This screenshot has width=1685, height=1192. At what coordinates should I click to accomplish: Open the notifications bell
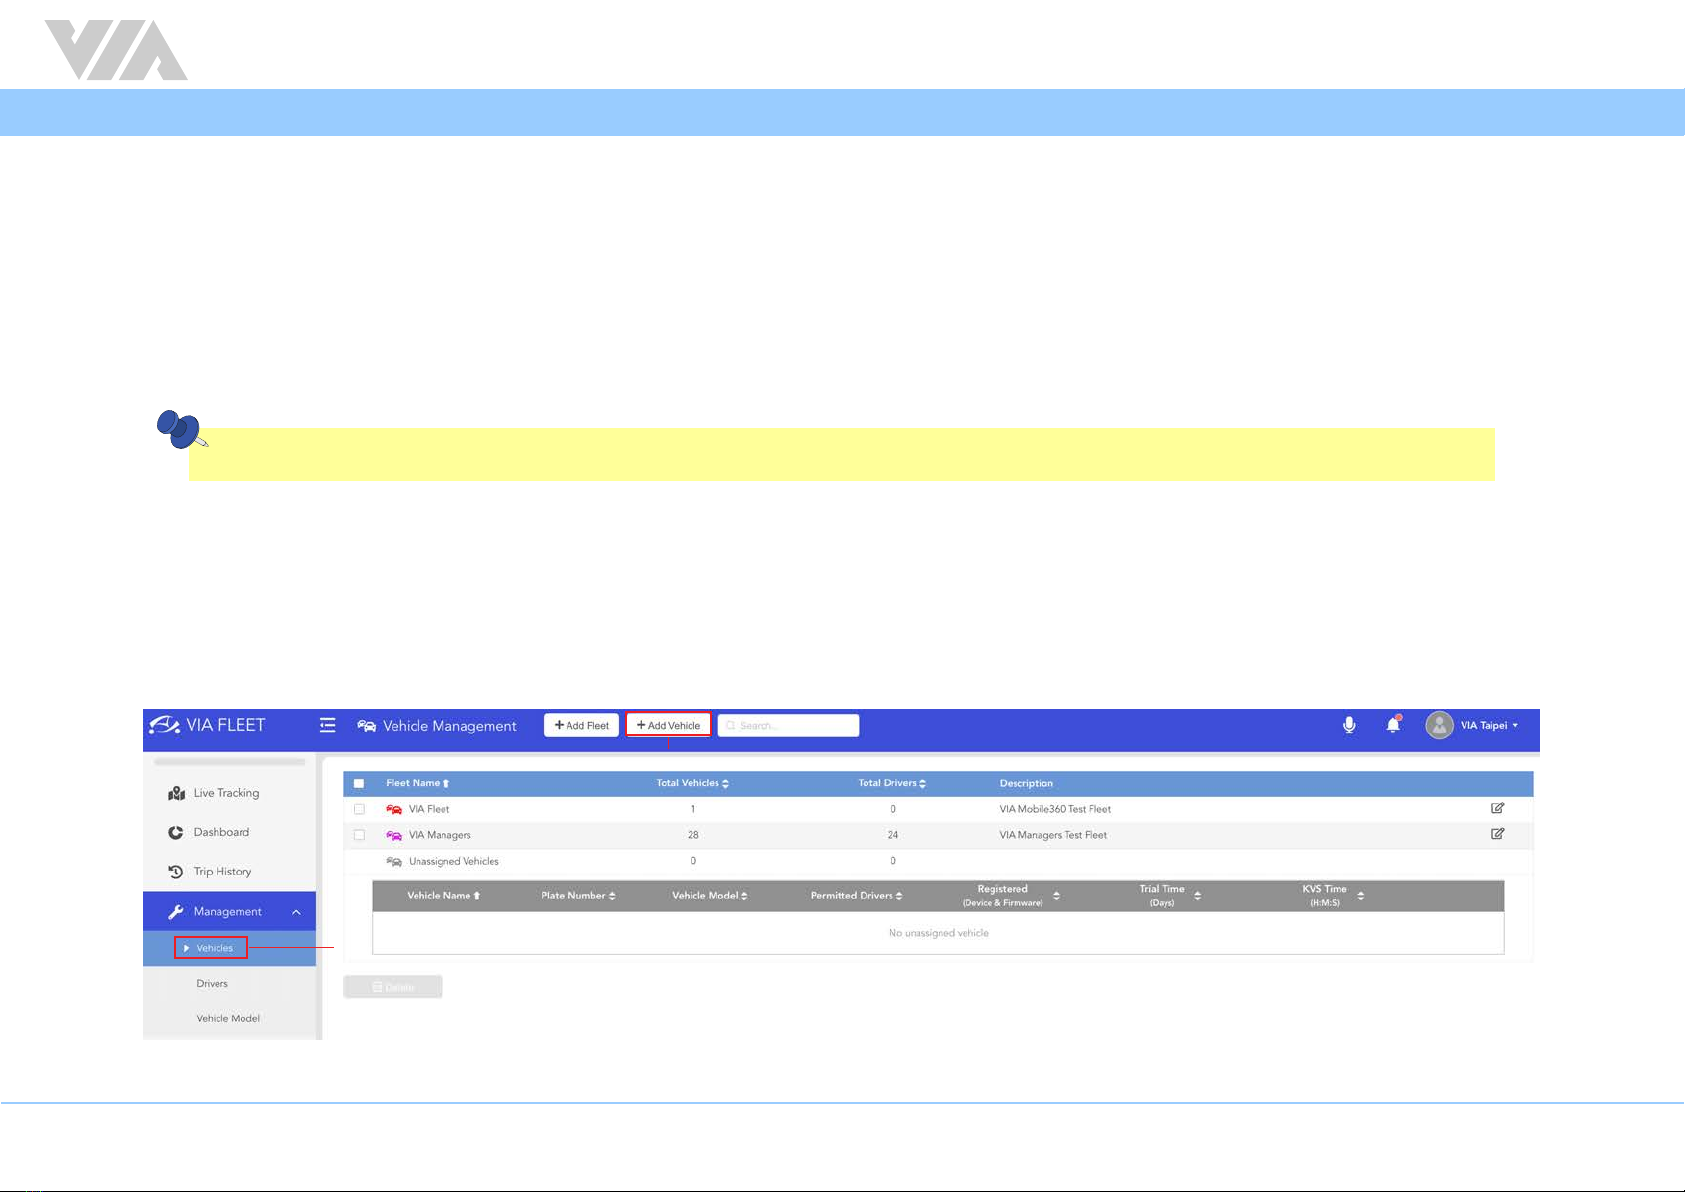1393,725
